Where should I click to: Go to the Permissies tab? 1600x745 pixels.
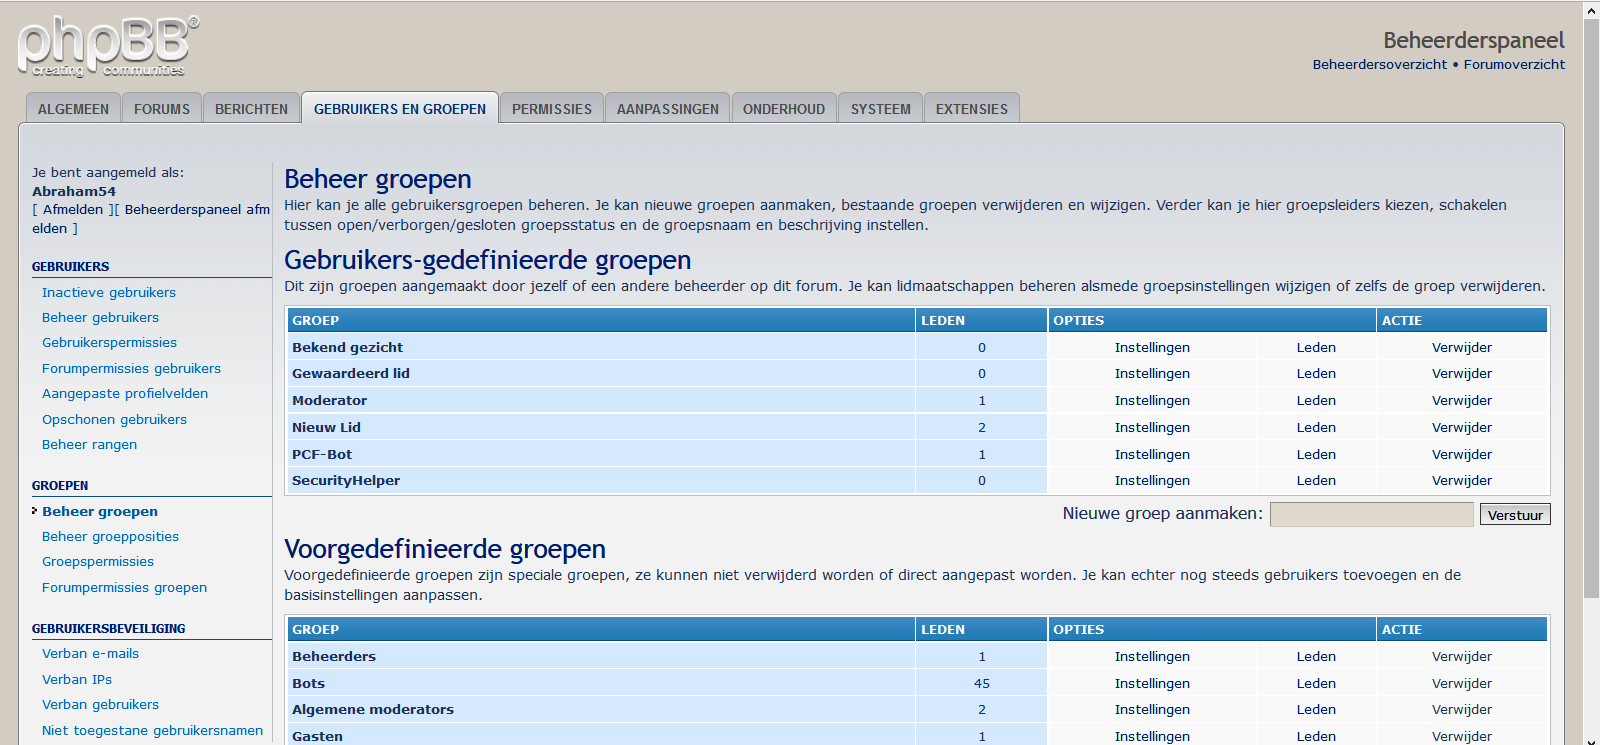click(552, 108)
